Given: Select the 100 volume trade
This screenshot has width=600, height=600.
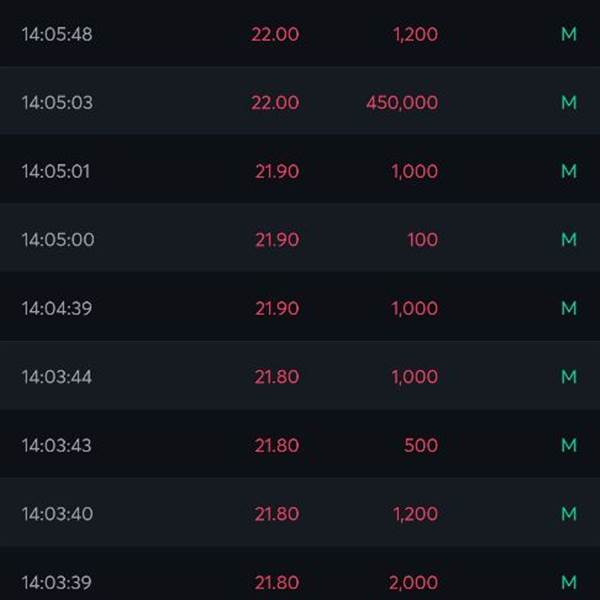Looking at the screenshot, I should tap(422, 240).
